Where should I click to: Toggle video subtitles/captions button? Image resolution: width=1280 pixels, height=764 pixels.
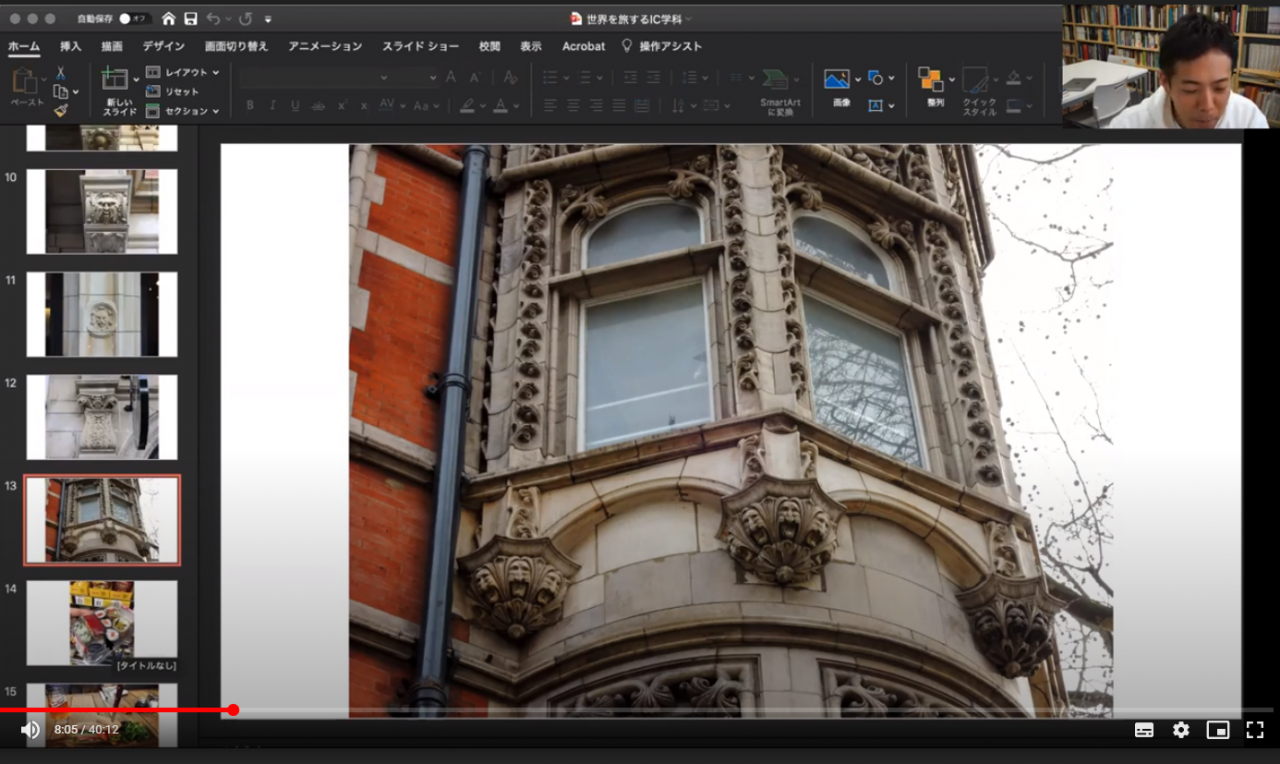1144,730
